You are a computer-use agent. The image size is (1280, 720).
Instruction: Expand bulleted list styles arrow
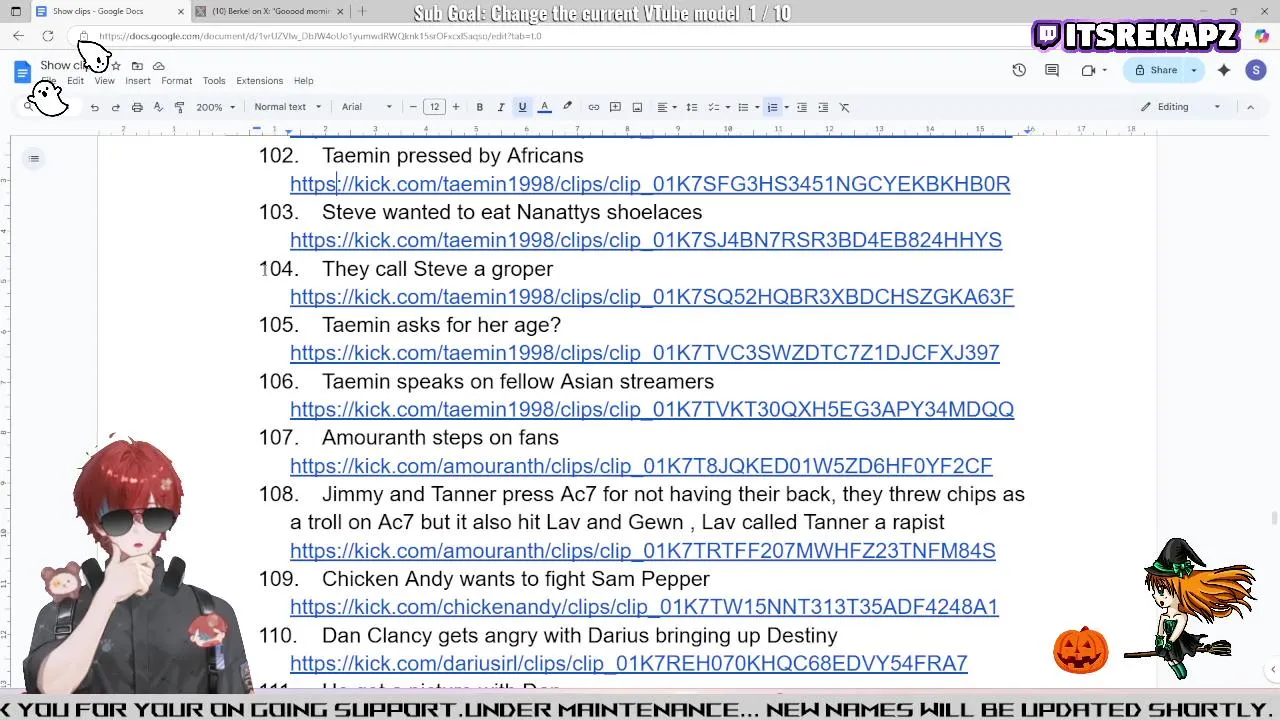click(757, 107)
